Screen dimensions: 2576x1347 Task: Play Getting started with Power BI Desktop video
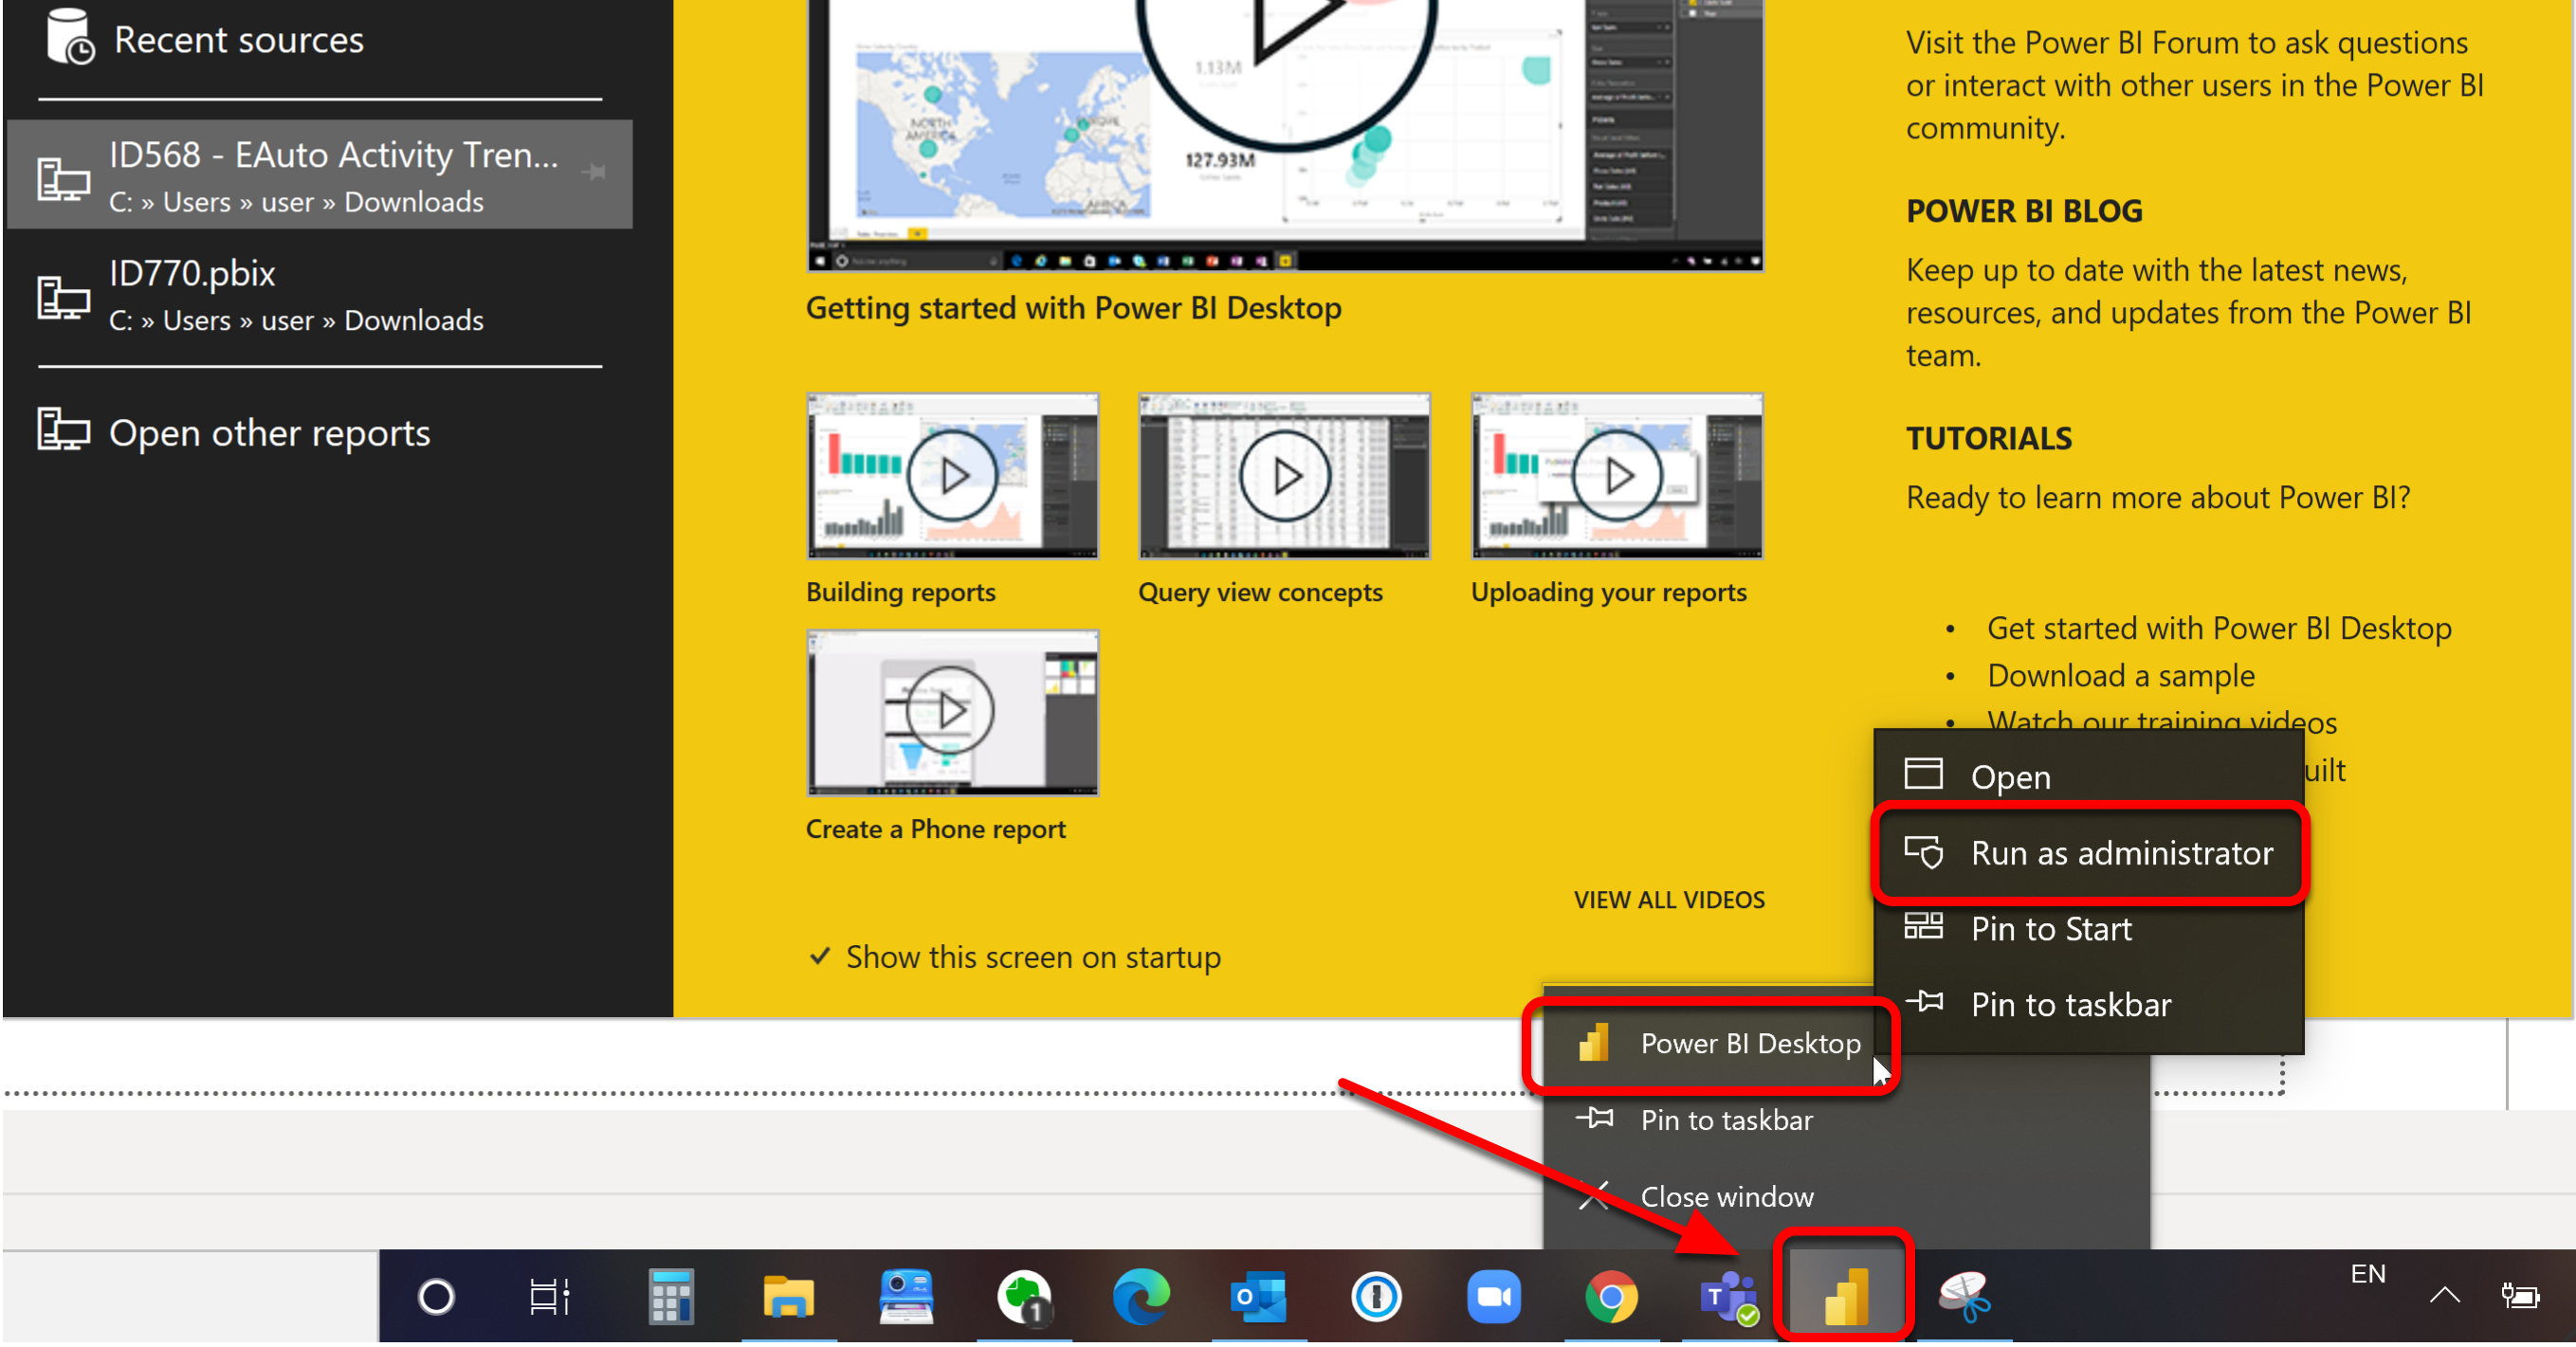click(x=1285, y=135)
